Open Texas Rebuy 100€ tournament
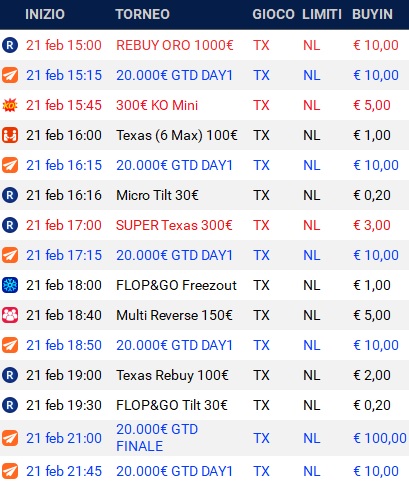Viewport: 409px width, 483px height. click(172, 376)
